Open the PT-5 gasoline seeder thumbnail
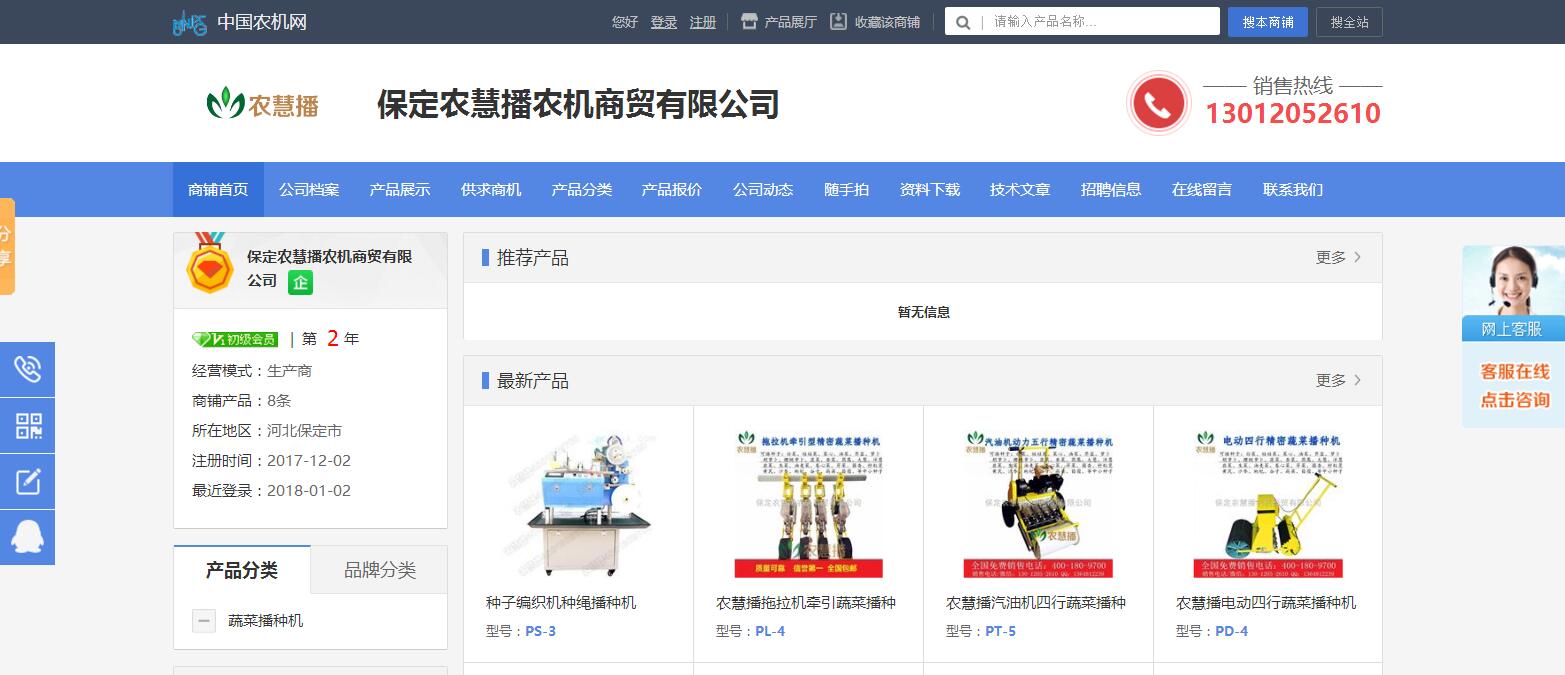This screenshot has height=675, width=1565. coord(1038,504)
